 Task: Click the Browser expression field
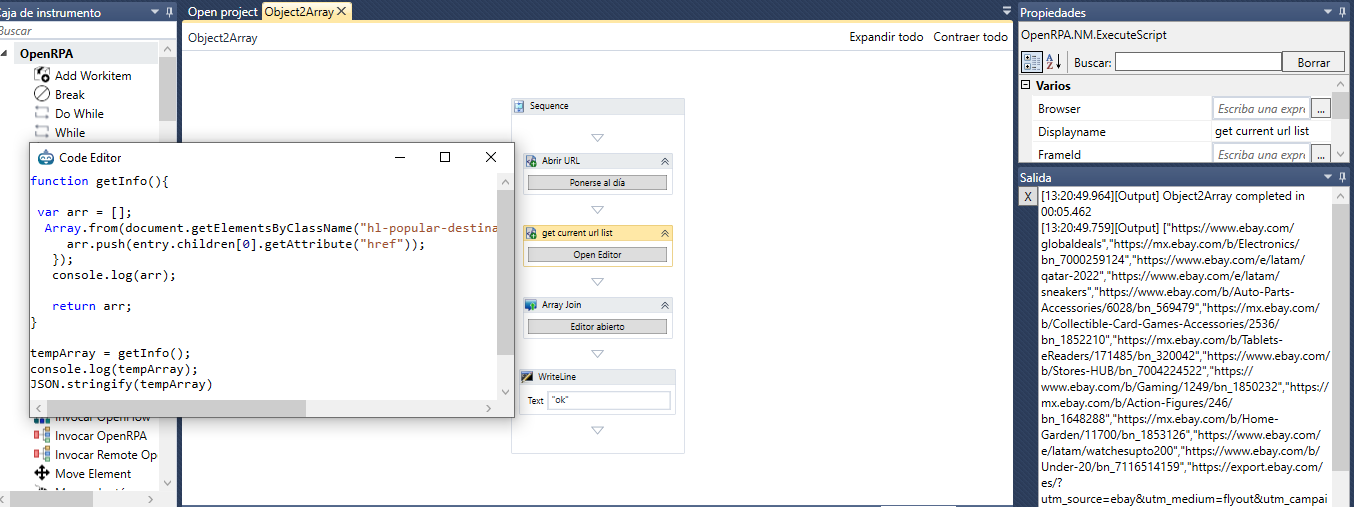1260,108
